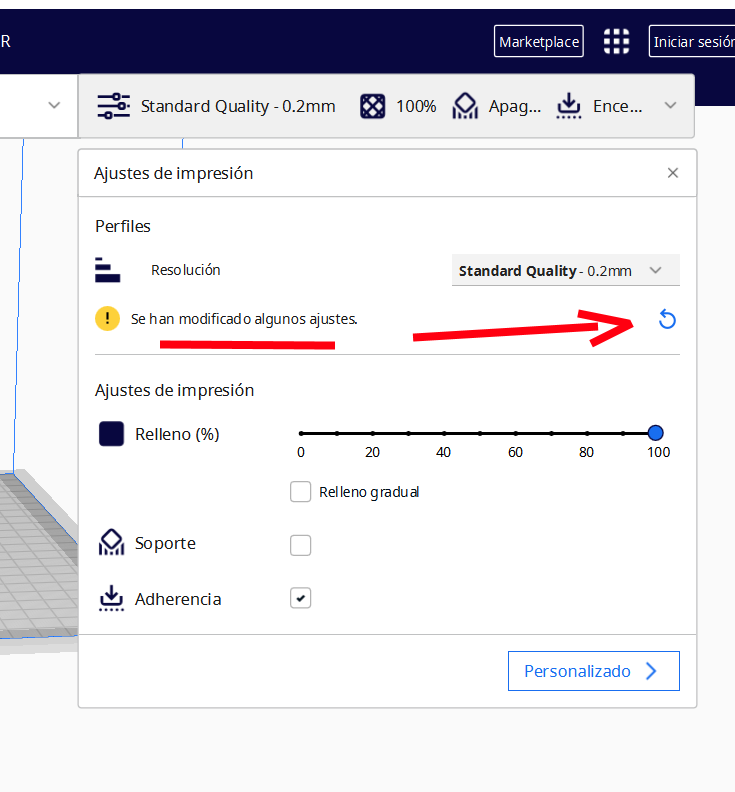This screenshot has height=792, width=735.
Task: Click the print settings sliders icon in top bar
Action: click(114, 106)
